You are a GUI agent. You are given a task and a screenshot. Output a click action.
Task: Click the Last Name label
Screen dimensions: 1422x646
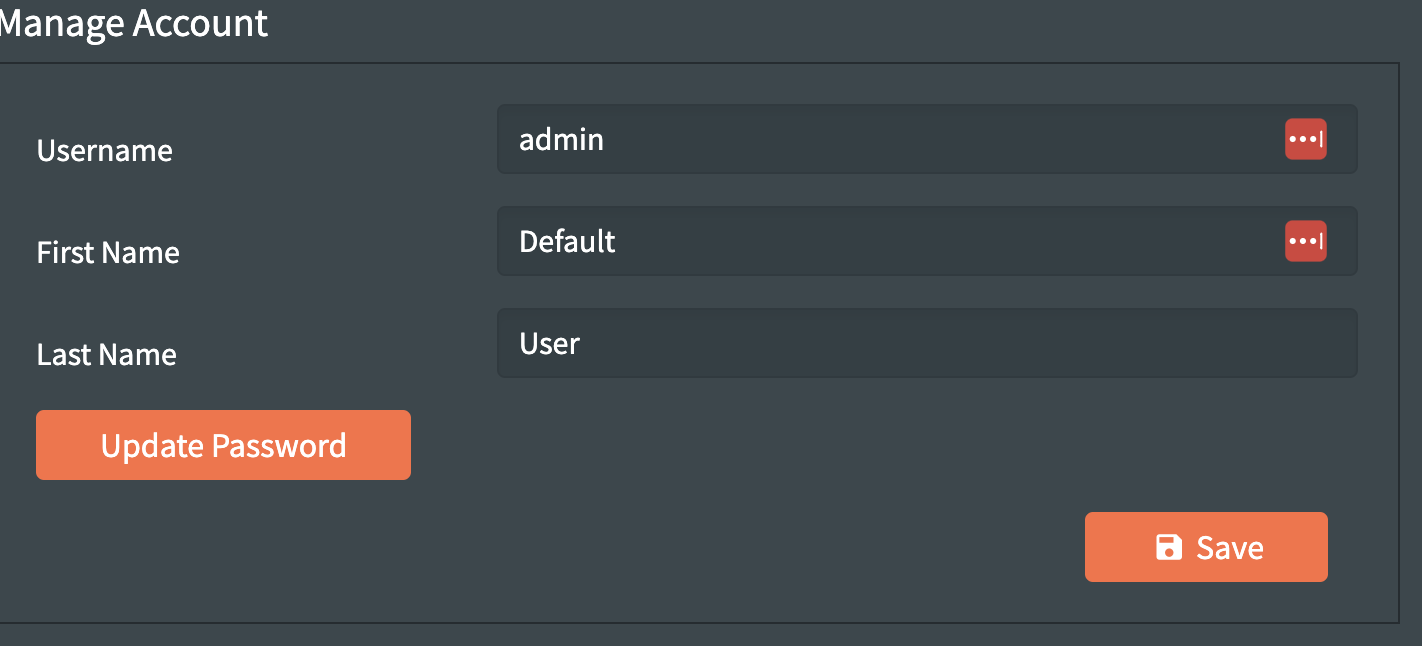coord(107,355)
